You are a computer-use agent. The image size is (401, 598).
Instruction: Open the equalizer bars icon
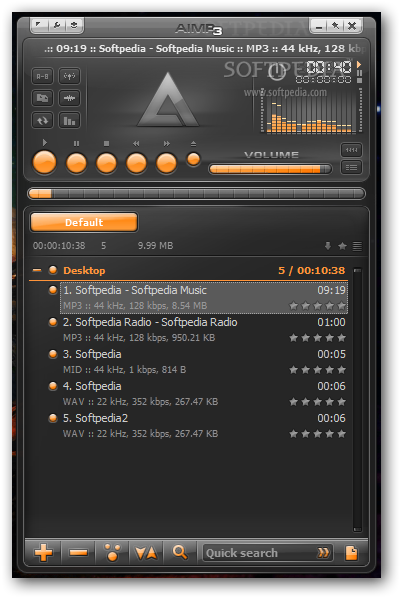pos(69,121)
